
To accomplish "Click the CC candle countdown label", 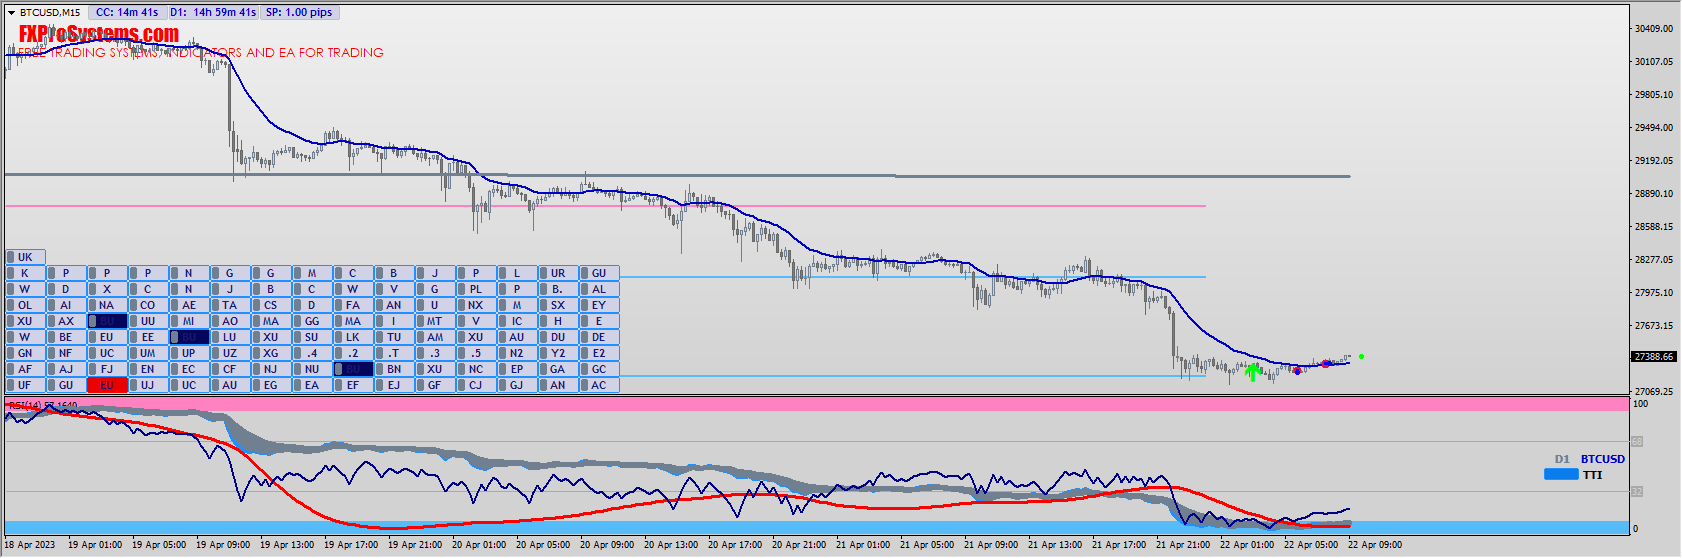I will (127, 13).
